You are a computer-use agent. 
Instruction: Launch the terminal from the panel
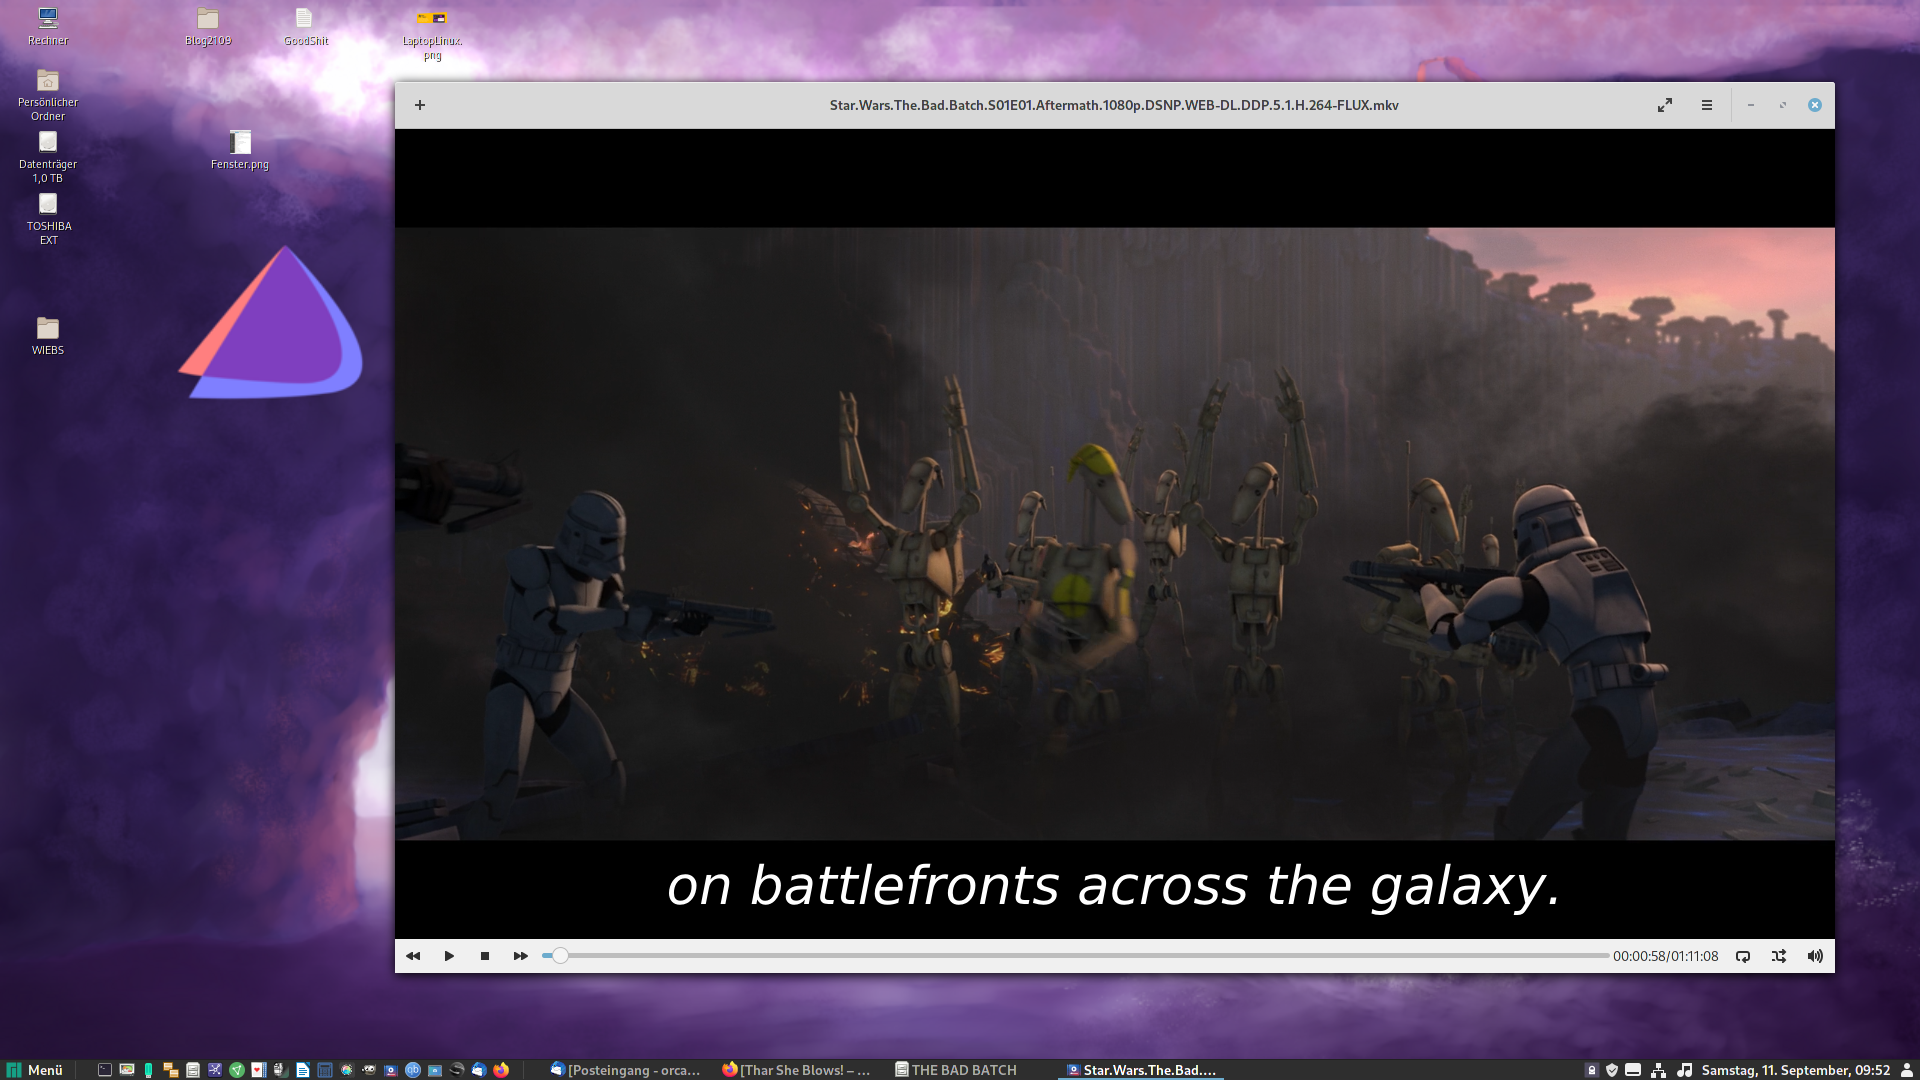(105, 1070)
